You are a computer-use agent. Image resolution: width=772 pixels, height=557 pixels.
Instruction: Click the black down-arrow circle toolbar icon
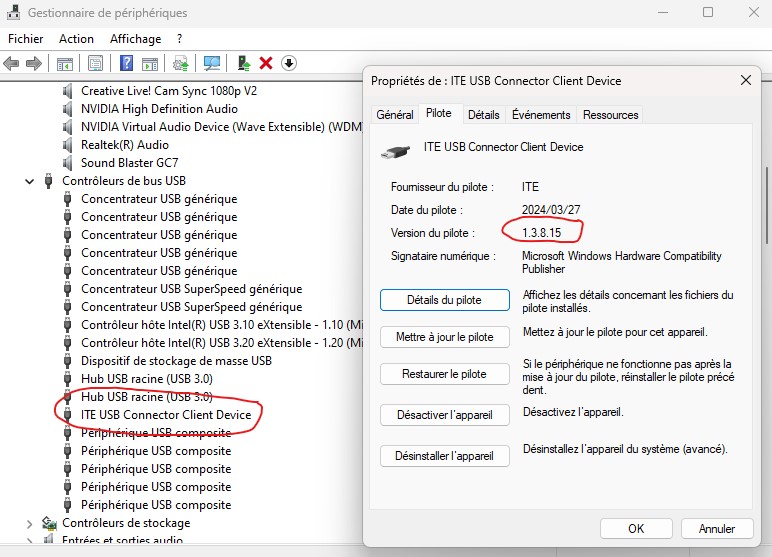289,63
